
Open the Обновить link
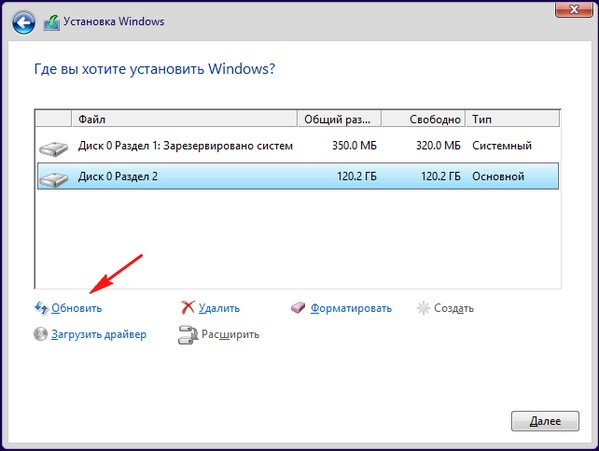click(77, 308)
